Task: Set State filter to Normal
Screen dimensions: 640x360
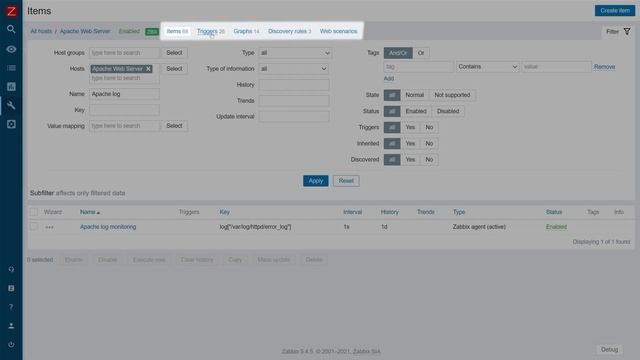Action: tap(414, 95)
